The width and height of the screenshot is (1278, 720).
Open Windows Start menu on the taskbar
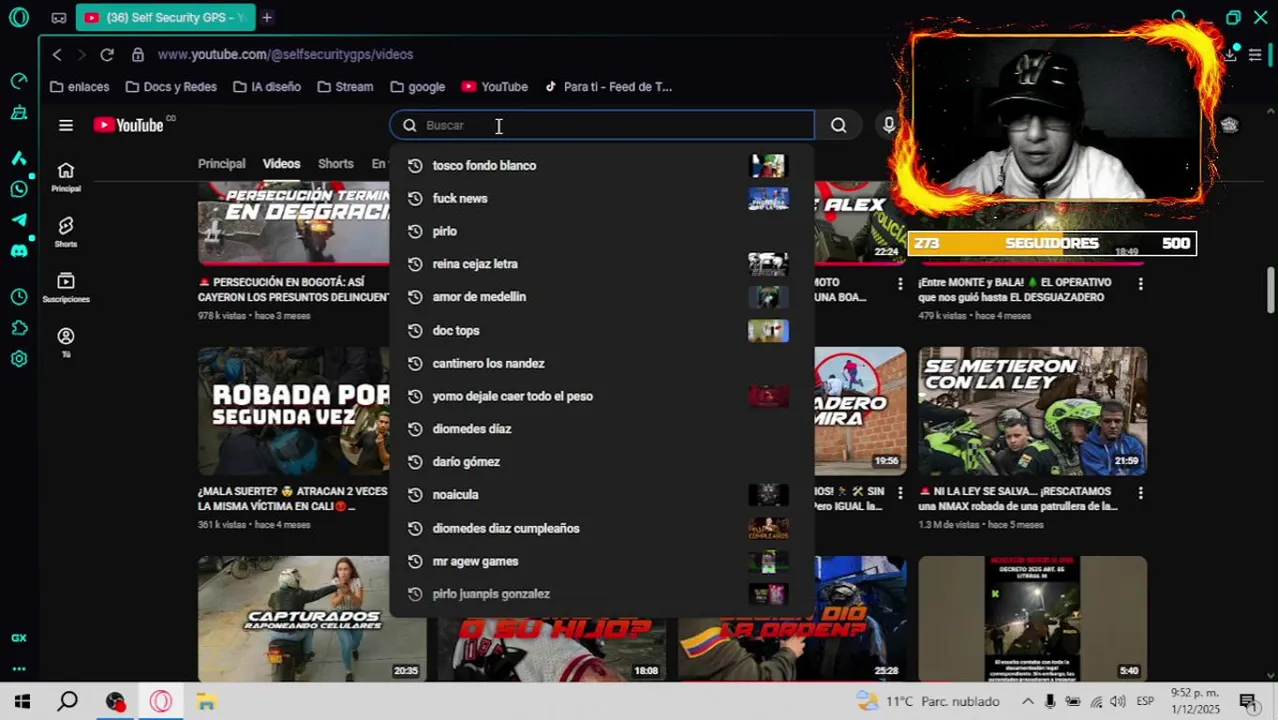[22, 702]
